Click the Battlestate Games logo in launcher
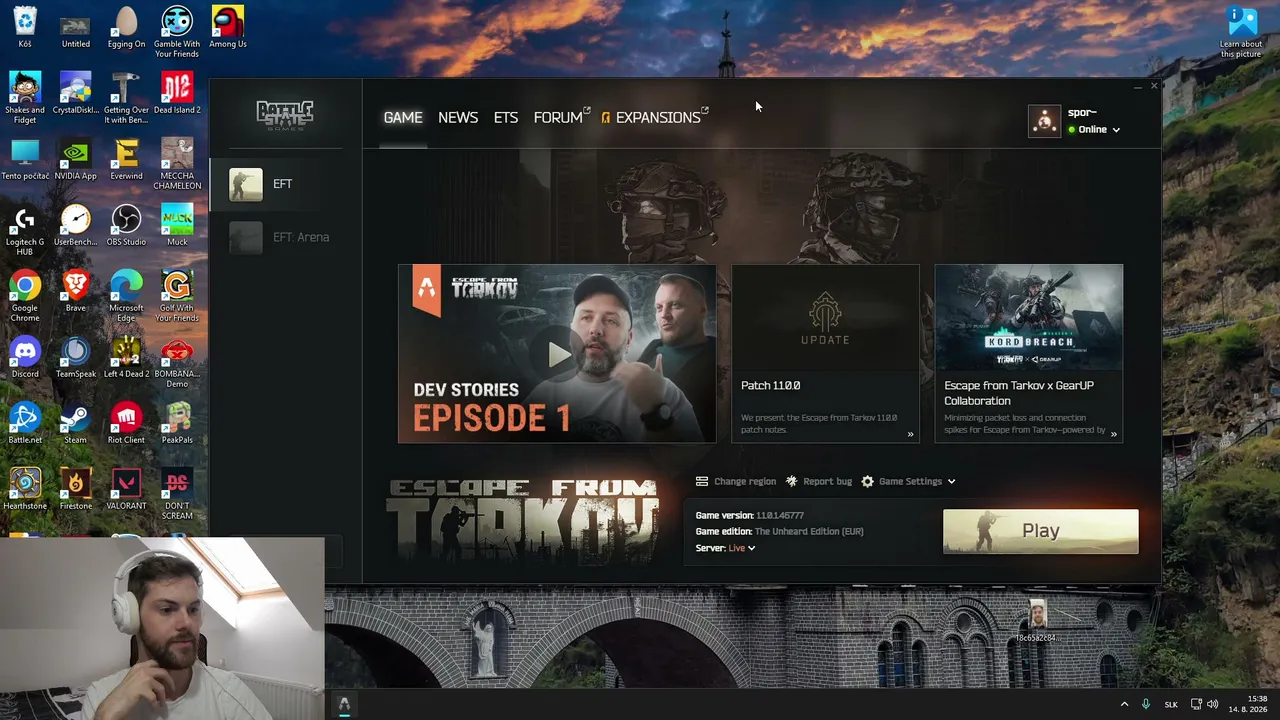The height and width of the screenshot is (720, 1280). tap(285, 115)
